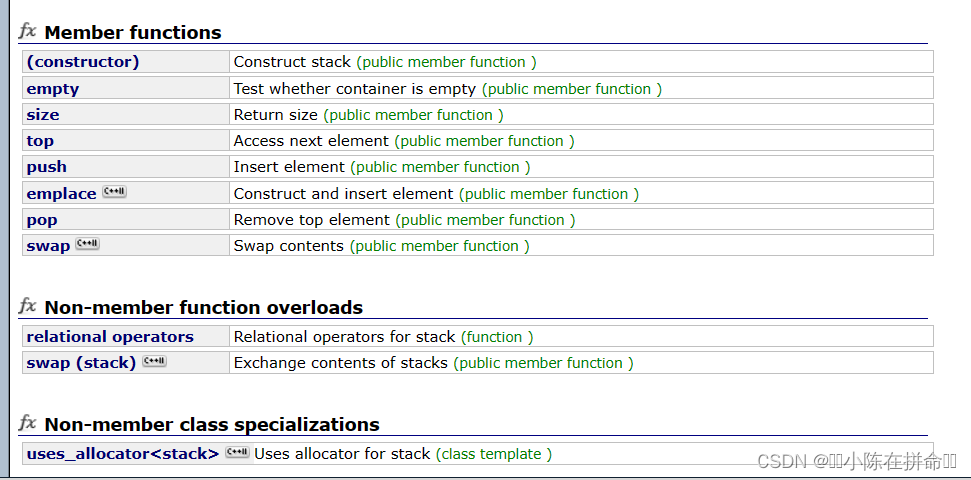Open the (constructor) link
The width and height of the screenshot is (971, 480).
click(x=82, y=62)
